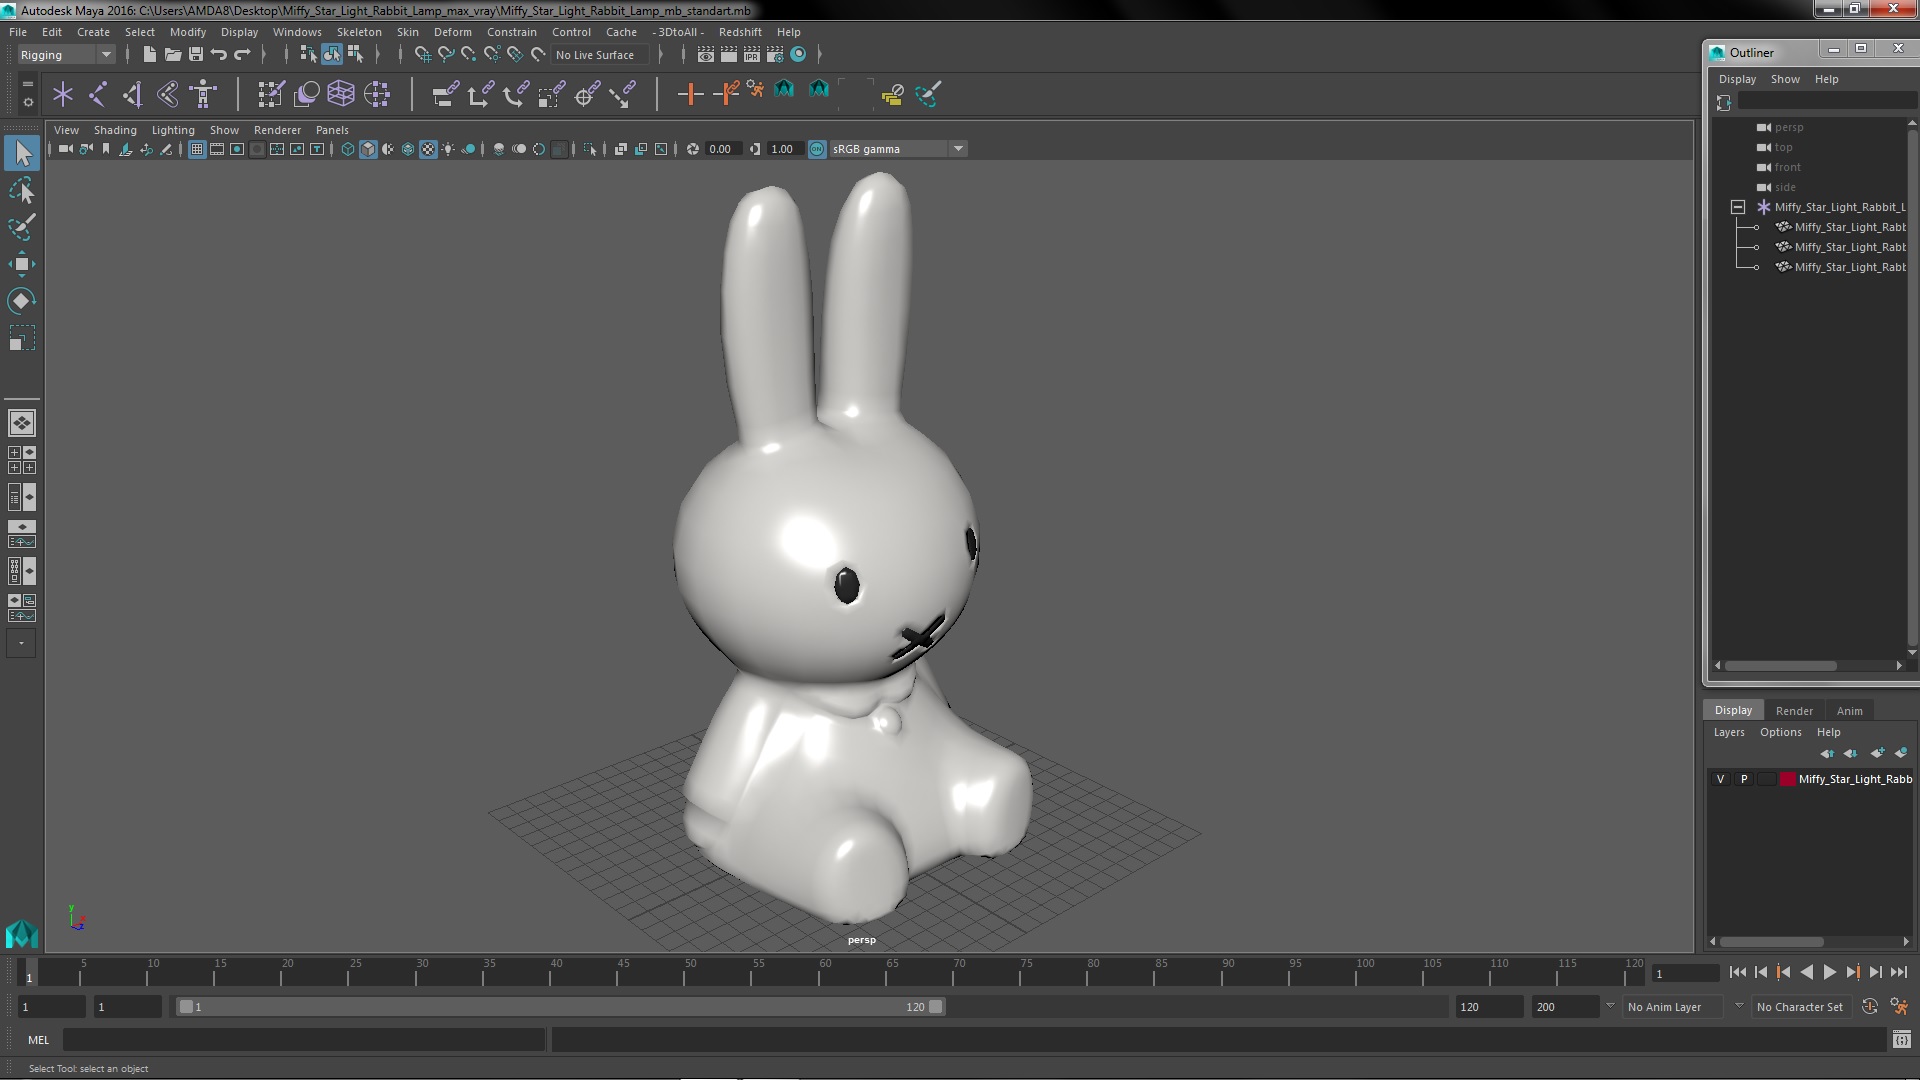
Task: Open Render Settings clapperboard gear icon
Action: coord(775,54)
